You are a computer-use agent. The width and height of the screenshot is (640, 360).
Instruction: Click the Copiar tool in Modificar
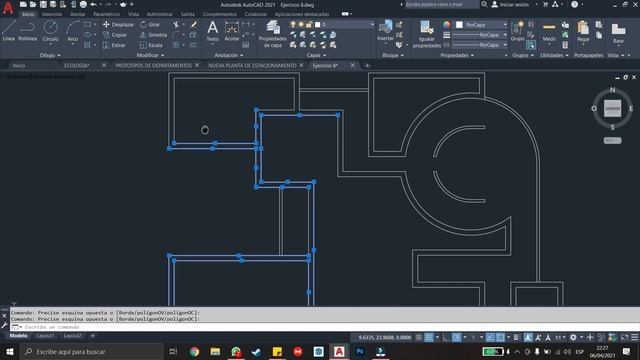[x=115, y=35]
